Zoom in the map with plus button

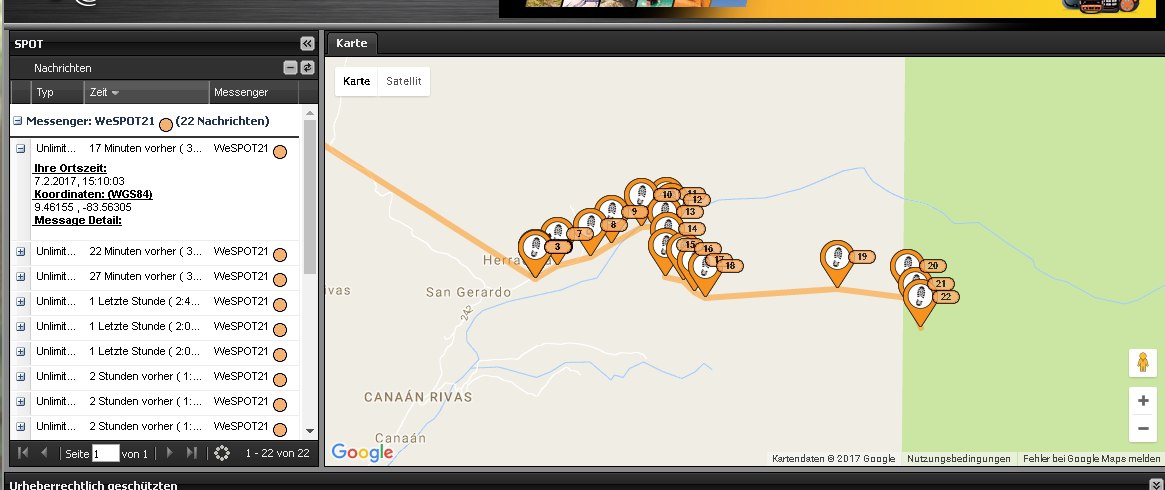(1142, 401)
